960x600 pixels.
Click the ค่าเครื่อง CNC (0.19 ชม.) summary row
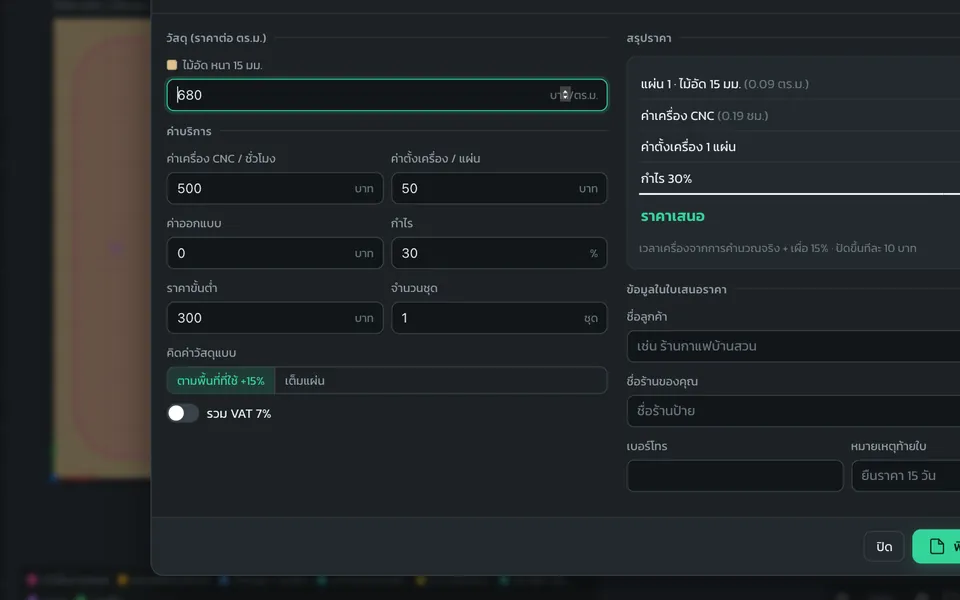800,116
